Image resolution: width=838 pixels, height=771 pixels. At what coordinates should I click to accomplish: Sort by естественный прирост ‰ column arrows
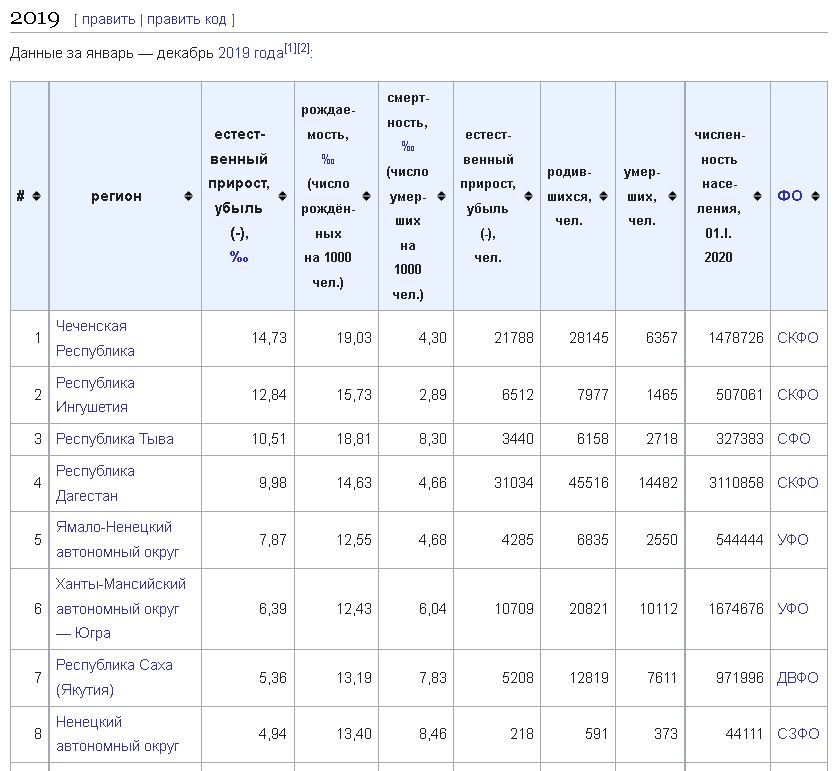[x=282, y=196]
